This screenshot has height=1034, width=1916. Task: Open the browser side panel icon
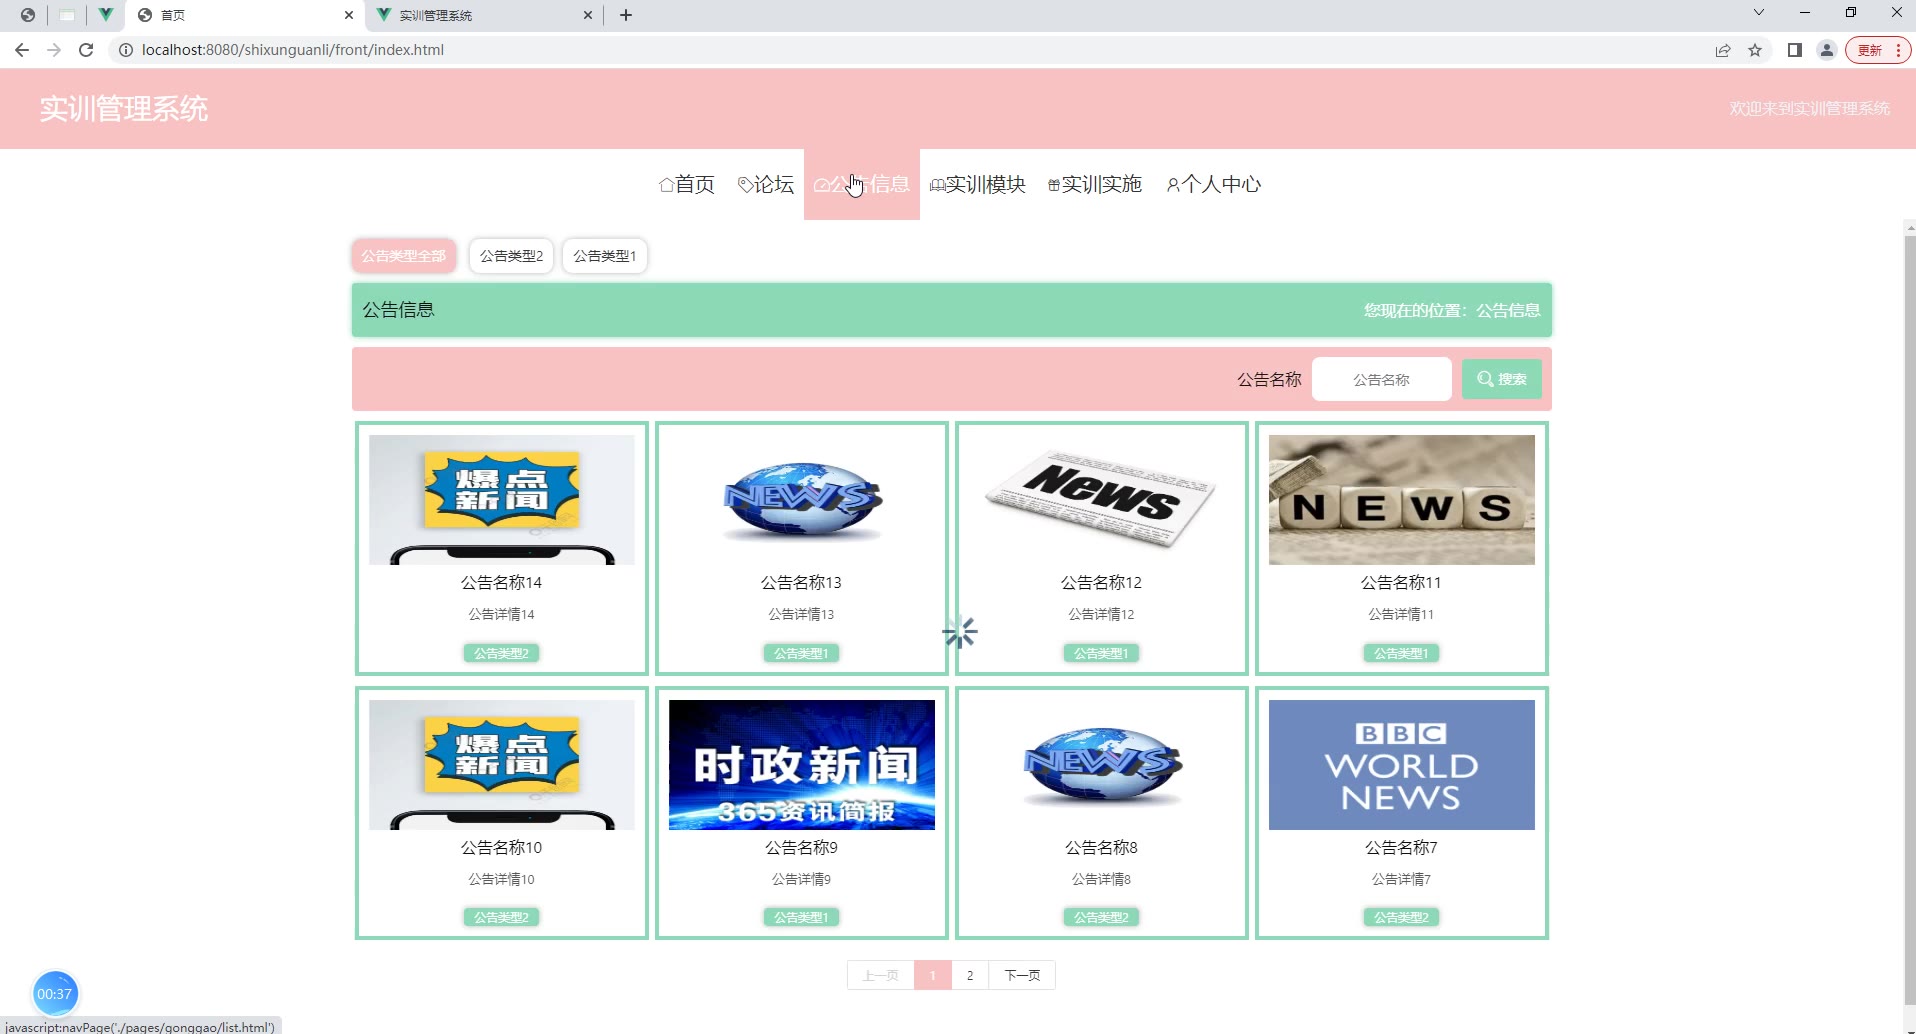click(1795, 50)
